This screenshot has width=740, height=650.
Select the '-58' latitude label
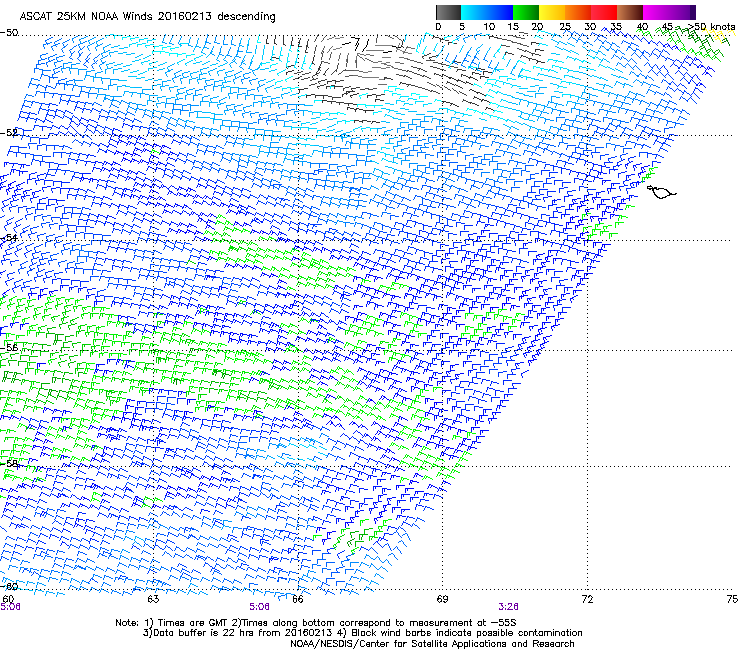[x=9, y=464]
